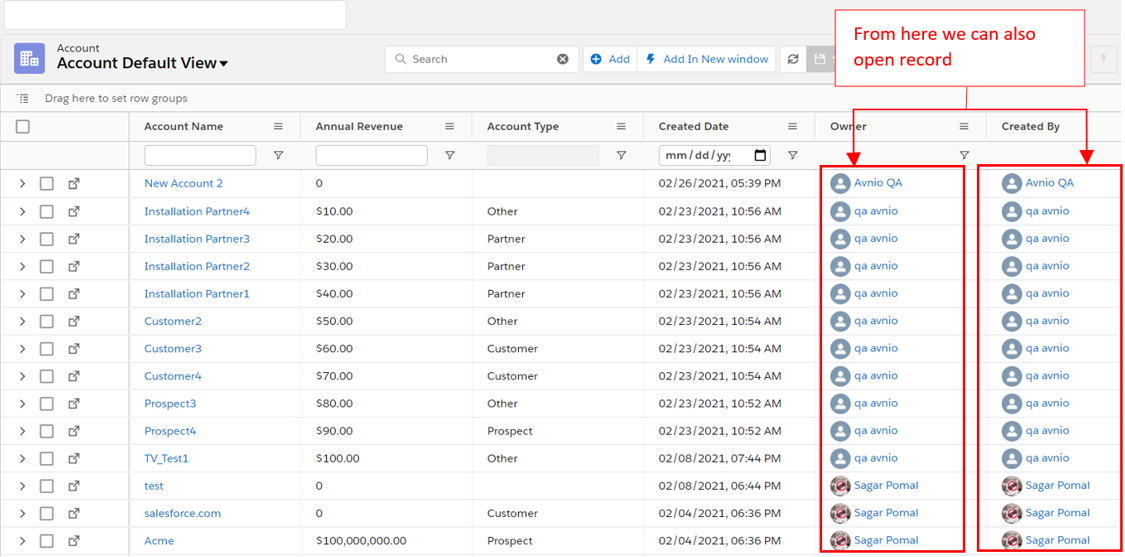Open the salesforce.com account link
The width and height of the screenshot is (1125, 557).
(x=182, y=514)
